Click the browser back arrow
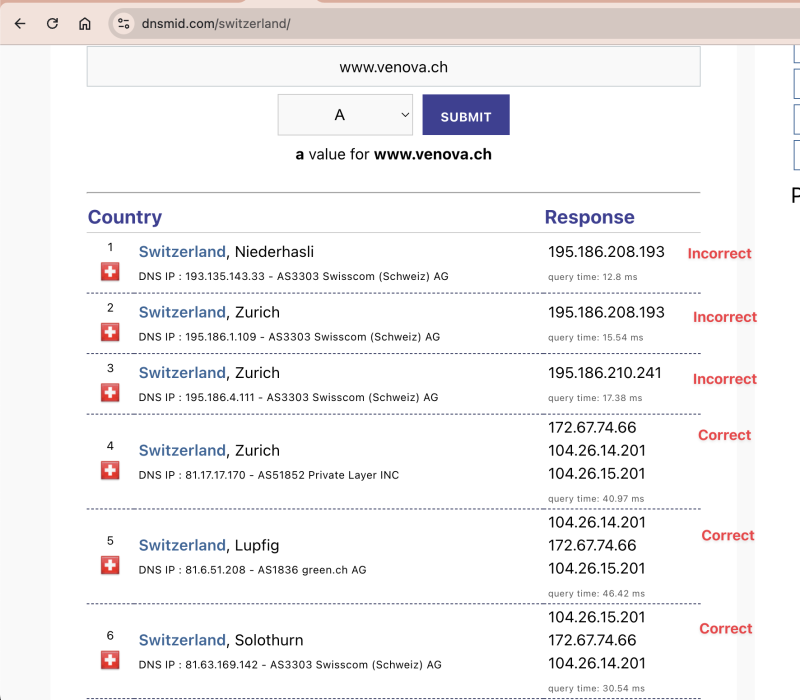The image size is (800, 700). 20,22
